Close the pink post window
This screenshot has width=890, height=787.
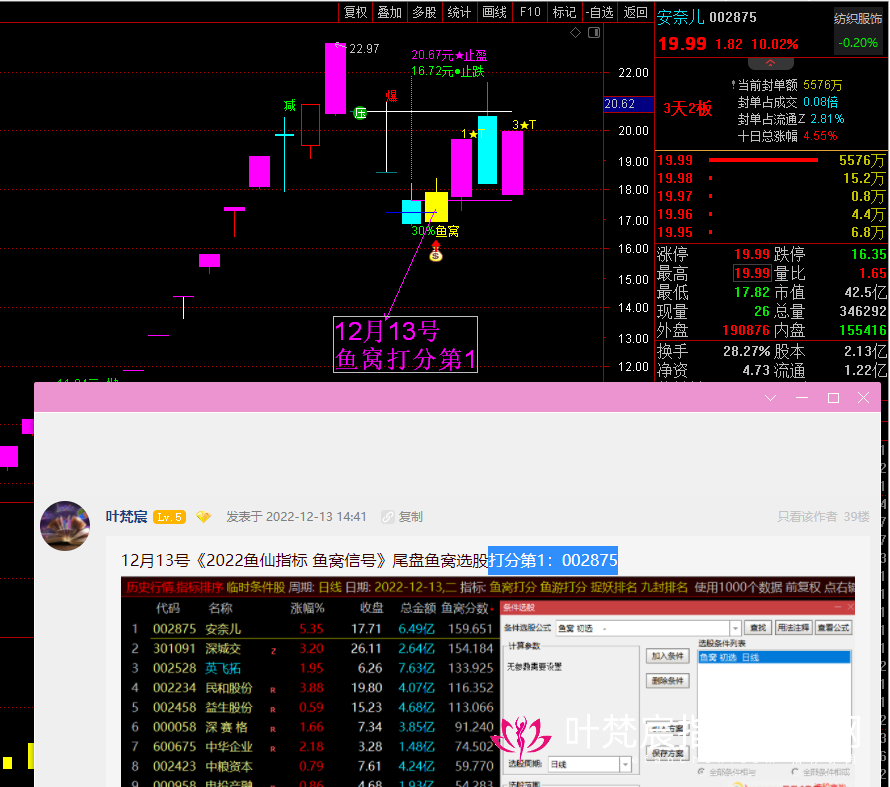(863, 398)
